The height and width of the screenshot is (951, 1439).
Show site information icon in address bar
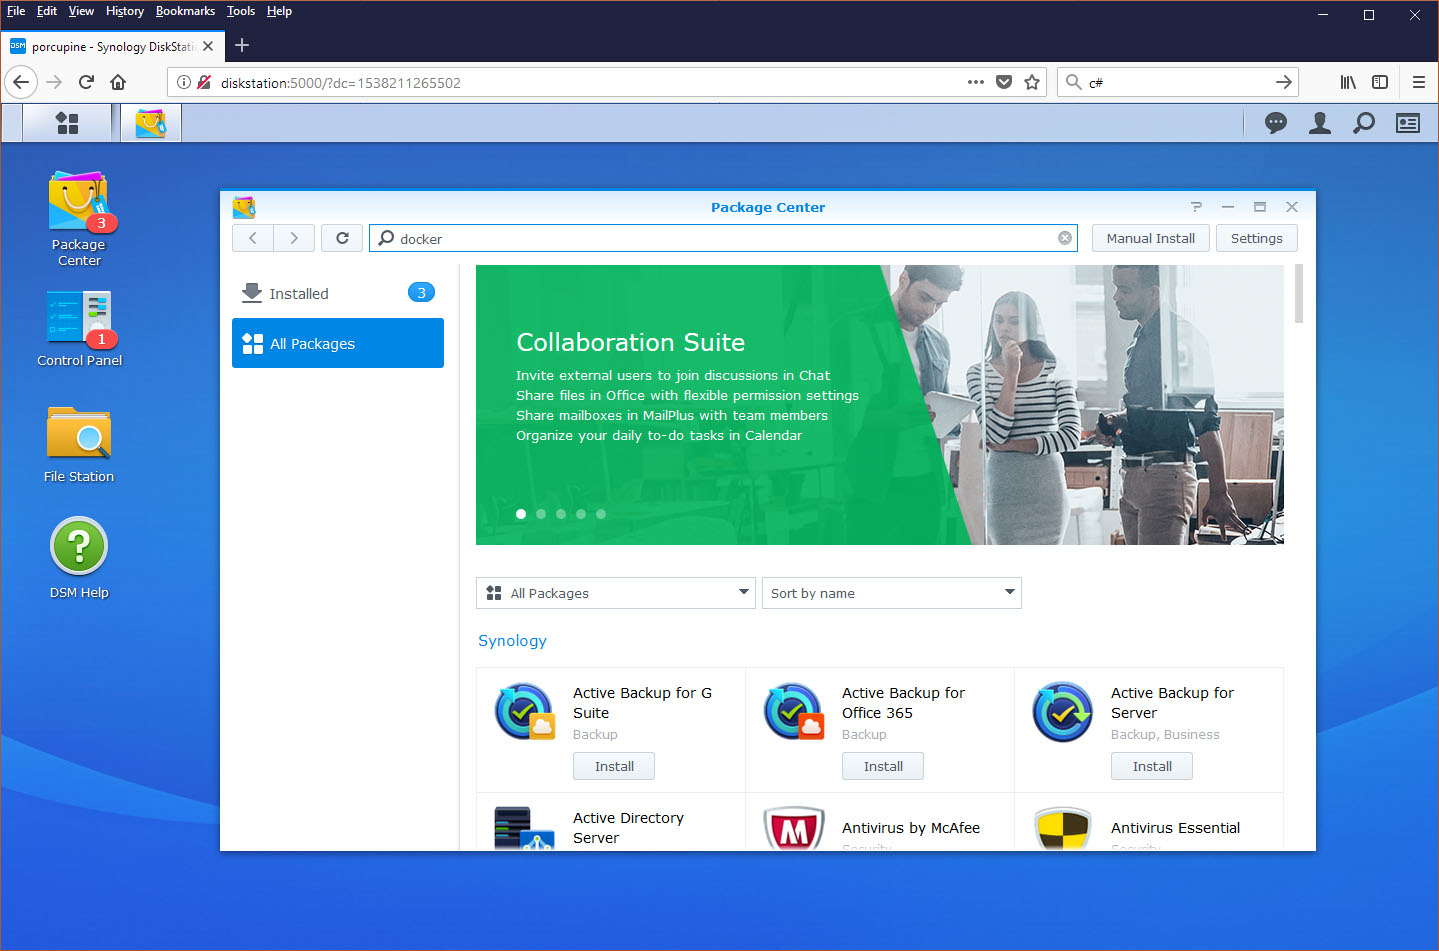coord(184,82)
